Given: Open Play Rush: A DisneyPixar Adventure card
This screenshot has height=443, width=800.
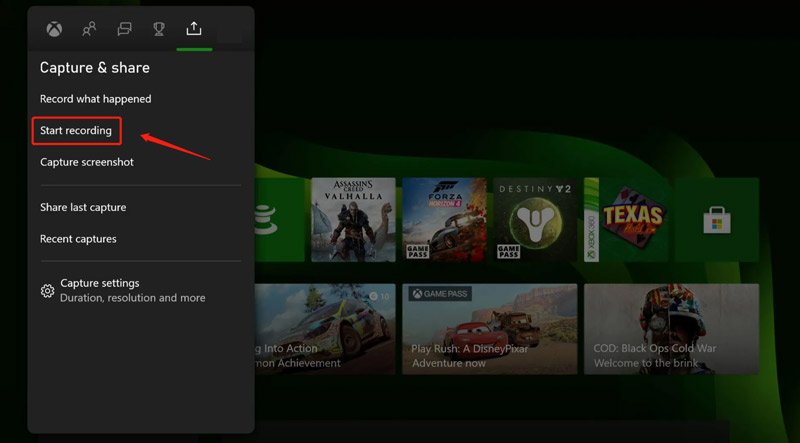Looking at the screenshot, I should click(x=490, y=329).
